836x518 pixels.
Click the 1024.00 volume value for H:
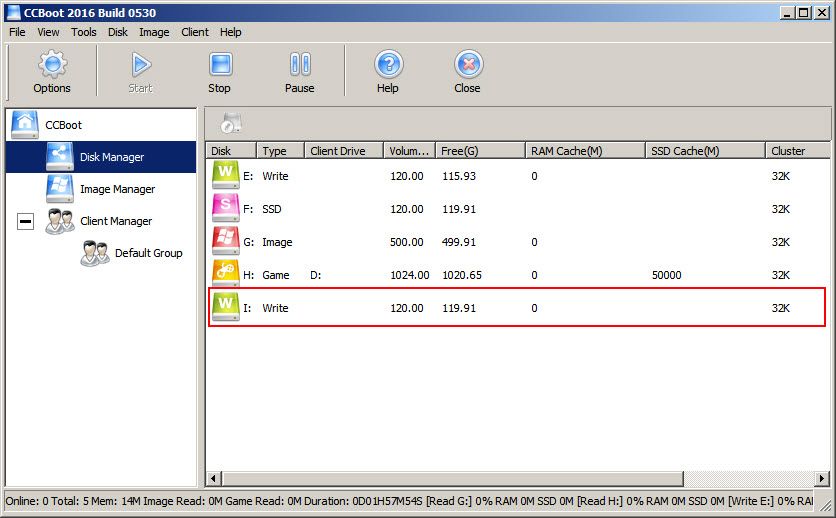pos(409,275)
